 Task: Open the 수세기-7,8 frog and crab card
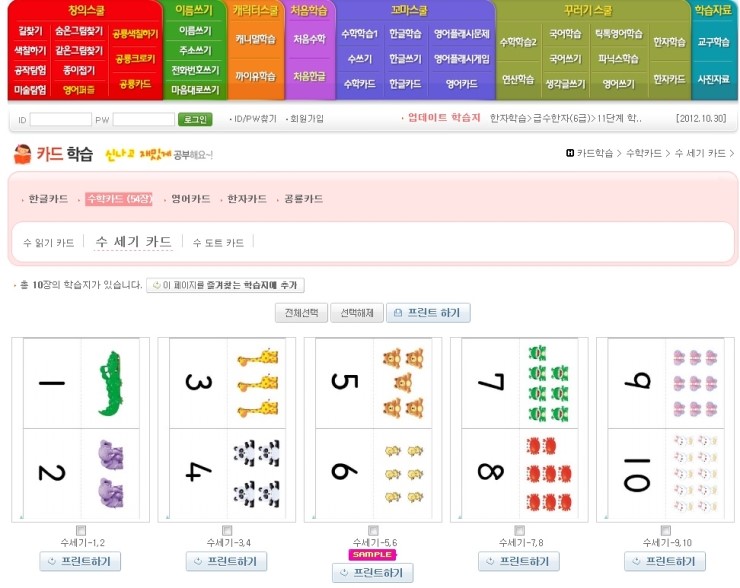[519, 429]
